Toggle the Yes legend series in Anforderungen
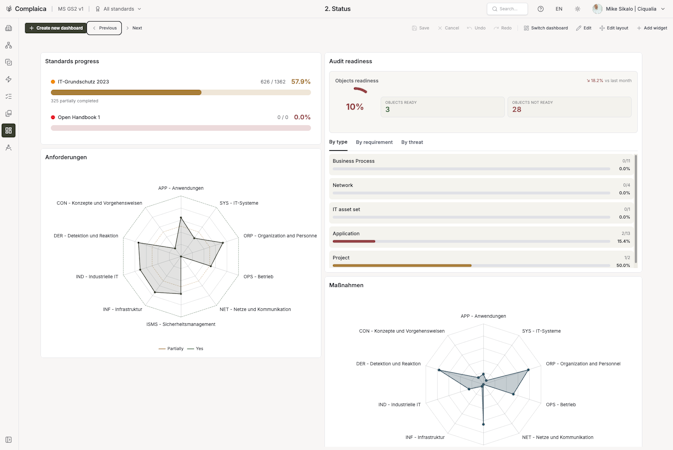 195,349
